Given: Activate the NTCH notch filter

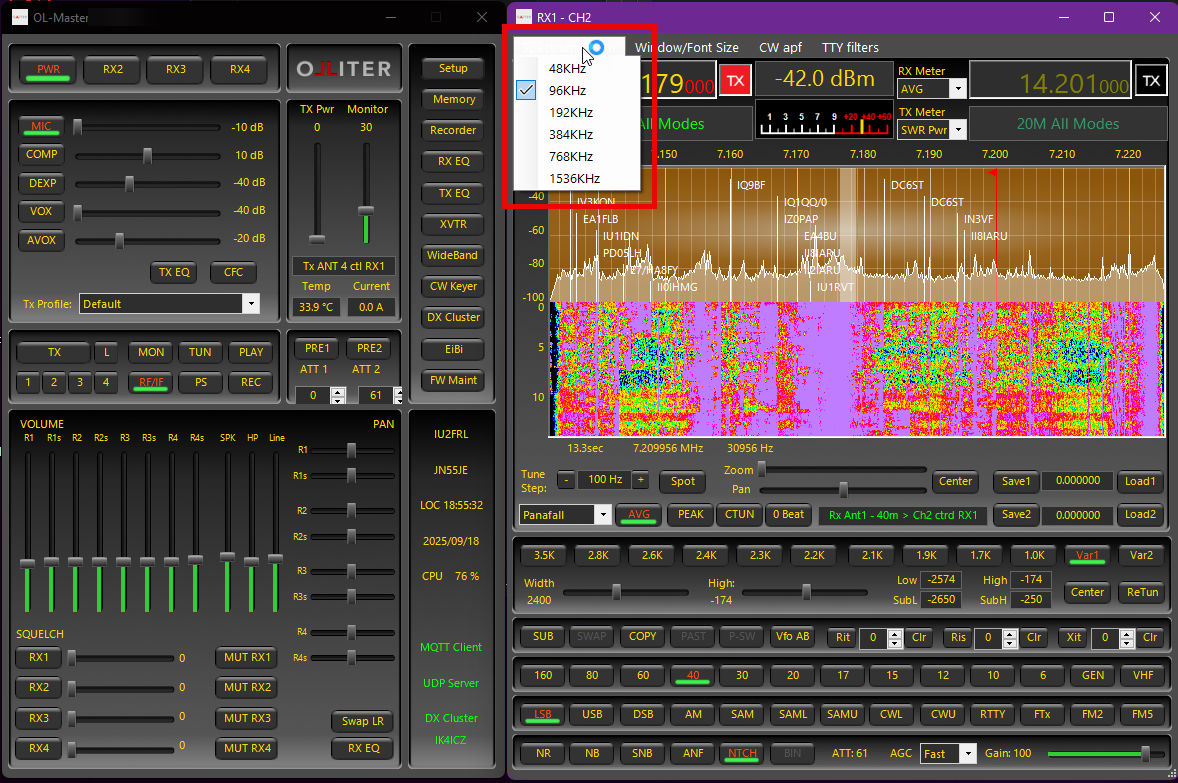Looking at the screenshot, I should (741, 753).
